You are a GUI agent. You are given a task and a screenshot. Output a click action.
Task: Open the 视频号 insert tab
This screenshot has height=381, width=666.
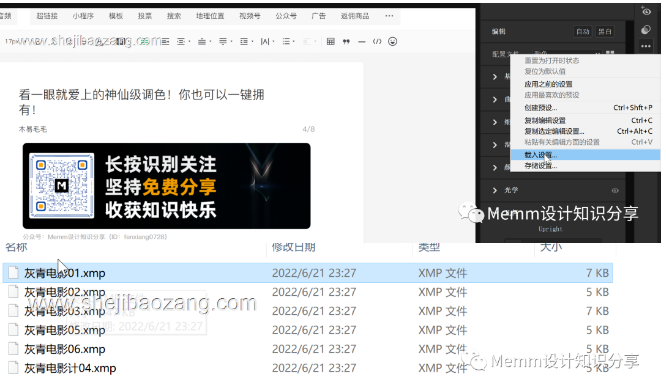coord(250,16)
